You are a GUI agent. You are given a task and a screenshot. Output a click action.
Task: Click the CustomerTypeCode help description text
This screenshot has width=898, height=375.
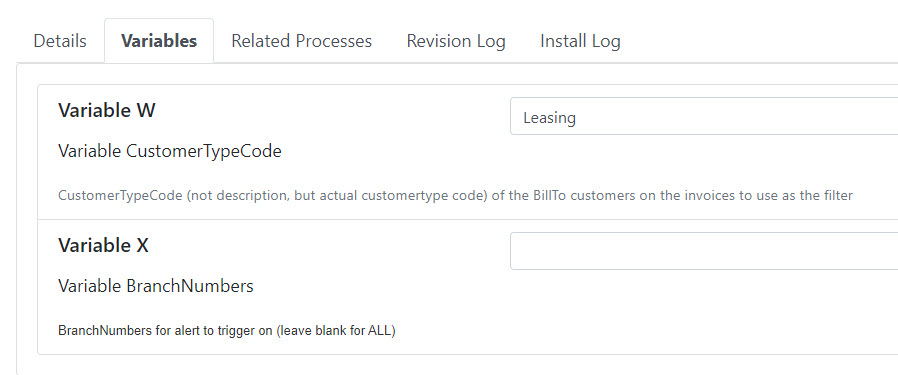455,196
